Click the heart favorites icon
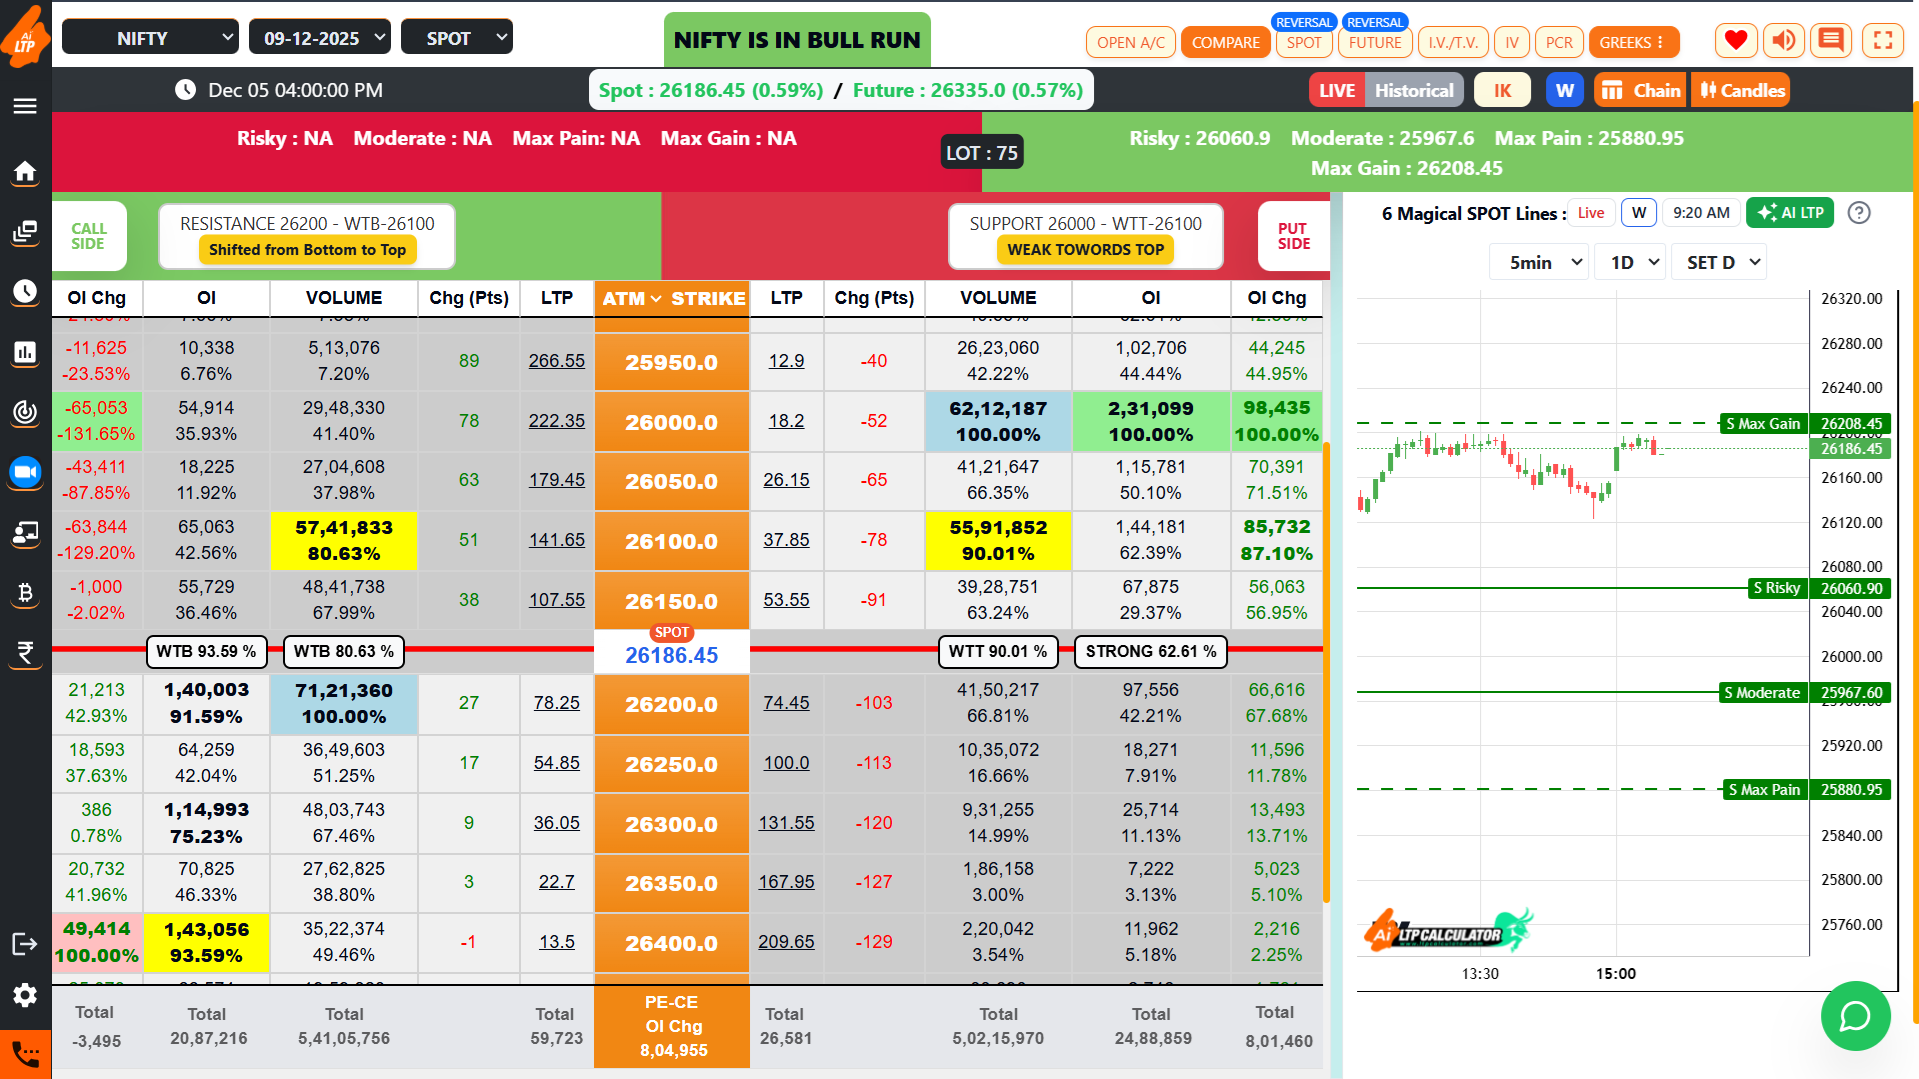The width and height of the screenshot is (1919, 1079). tap(1735, 40)
